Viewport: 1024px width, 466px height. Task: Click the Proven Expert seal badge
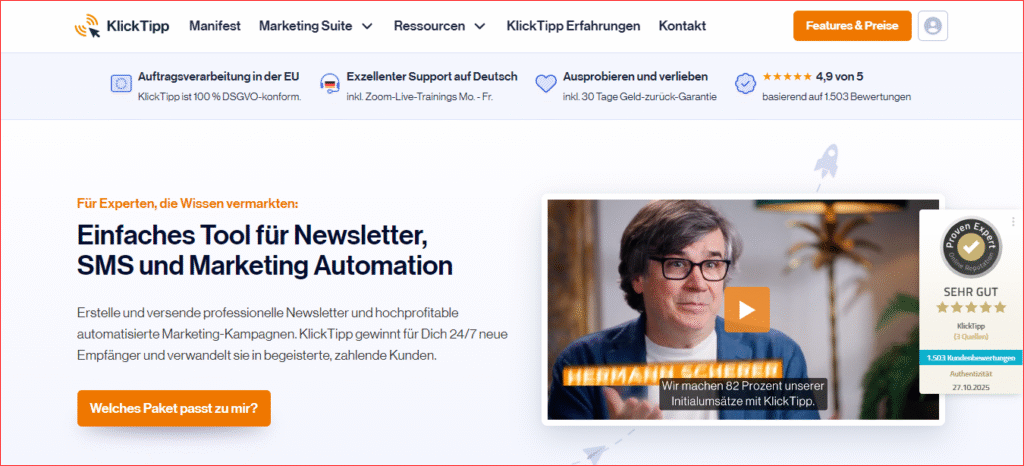click(x=972, y=247)
